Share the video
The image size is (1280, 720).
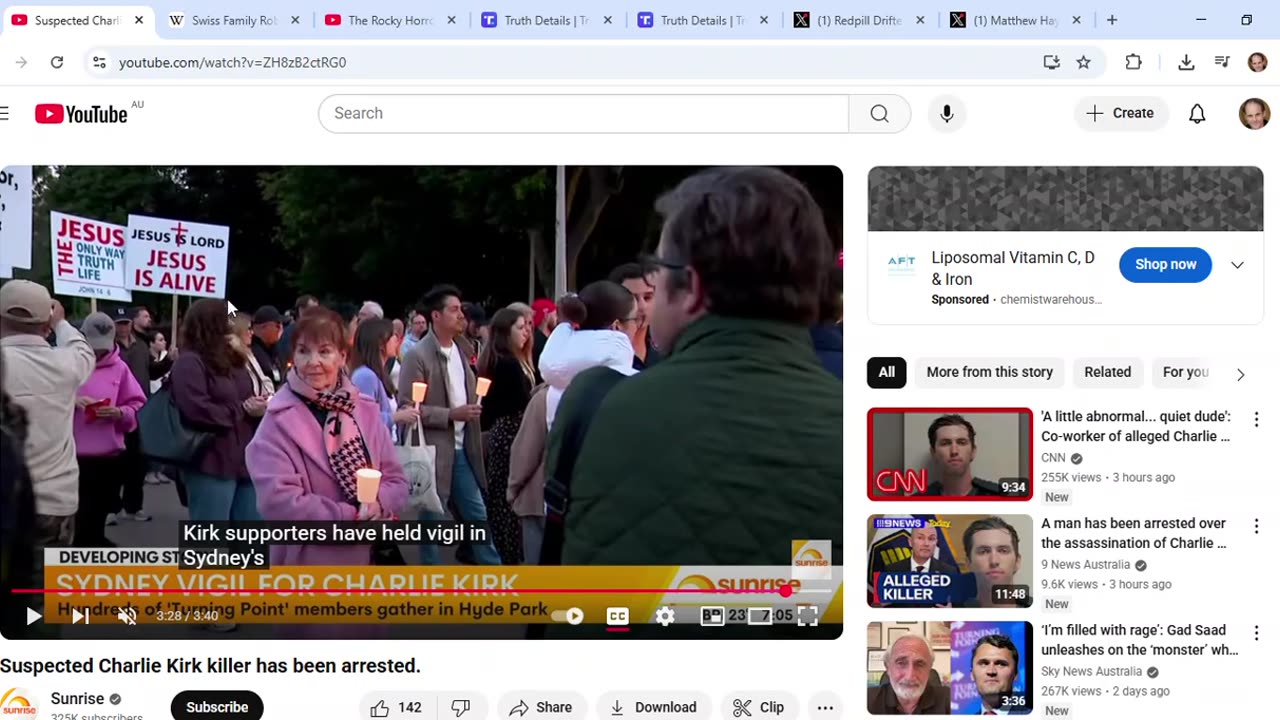[540, 707]
